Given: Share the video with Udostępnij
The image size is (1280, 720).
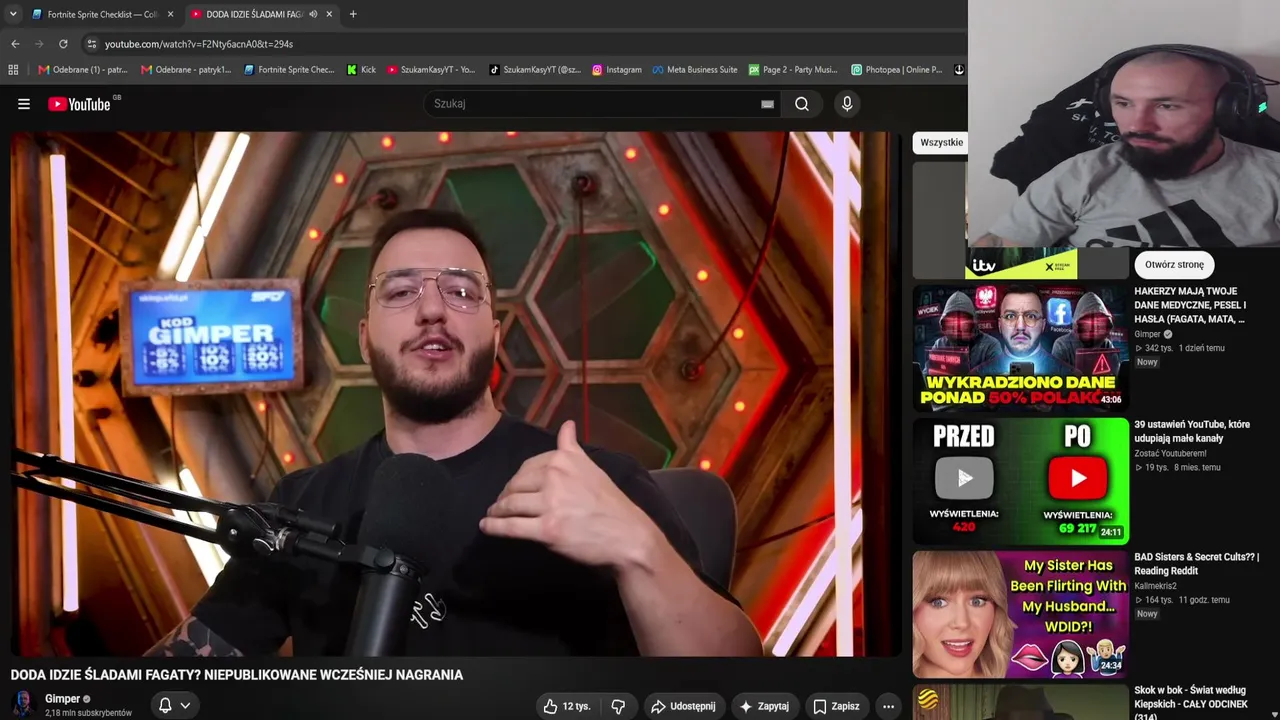Looking at the screenshot, I should [x=683, y=706].
